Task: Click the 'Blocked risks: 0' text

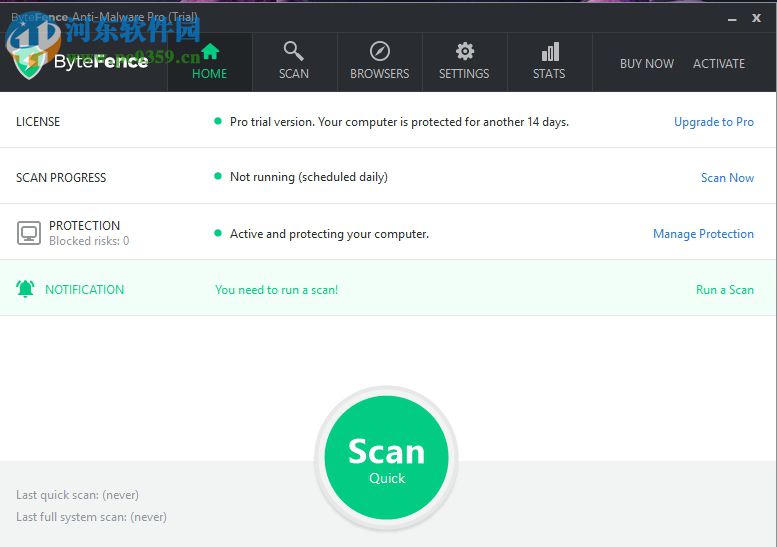Action: pos(89,241)
